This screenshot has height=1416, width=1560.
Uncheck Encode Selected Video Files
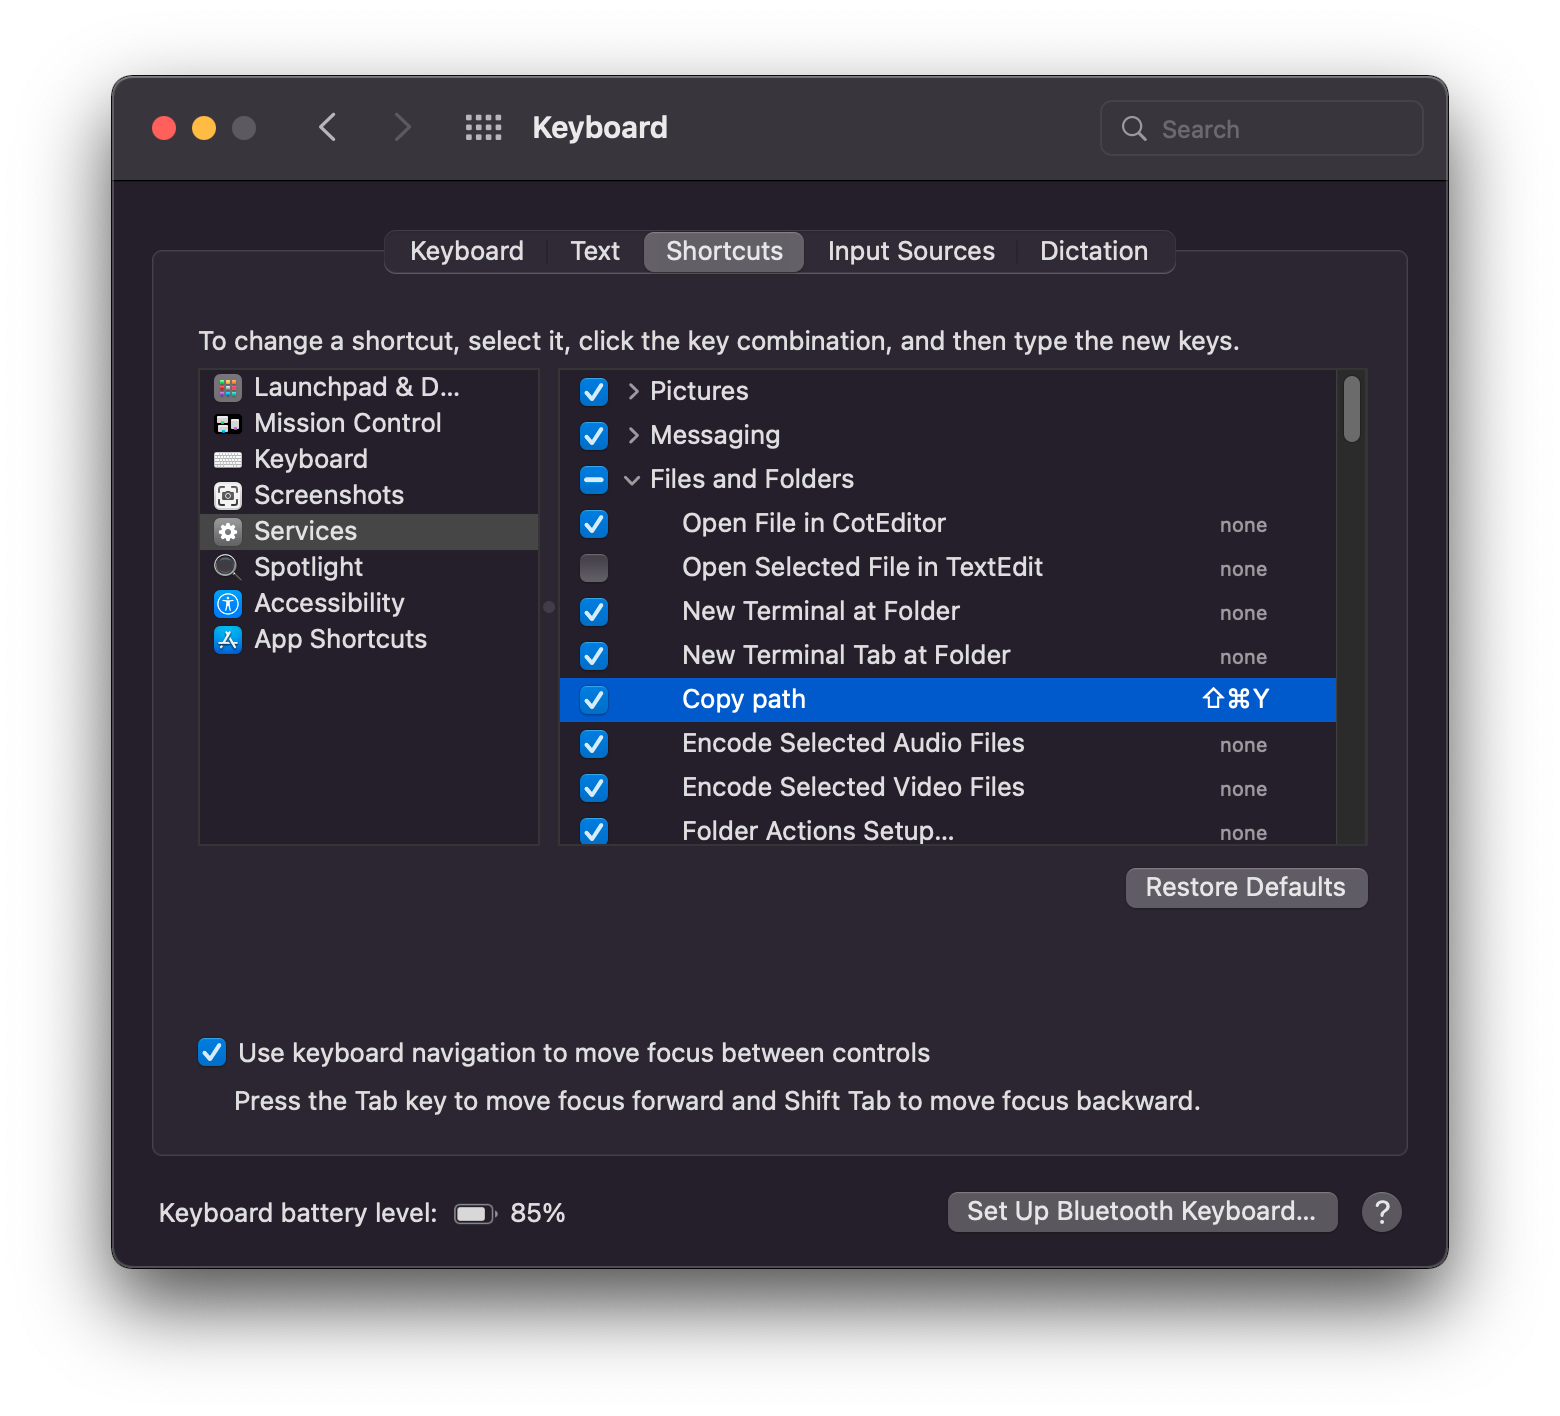point(594,788)
